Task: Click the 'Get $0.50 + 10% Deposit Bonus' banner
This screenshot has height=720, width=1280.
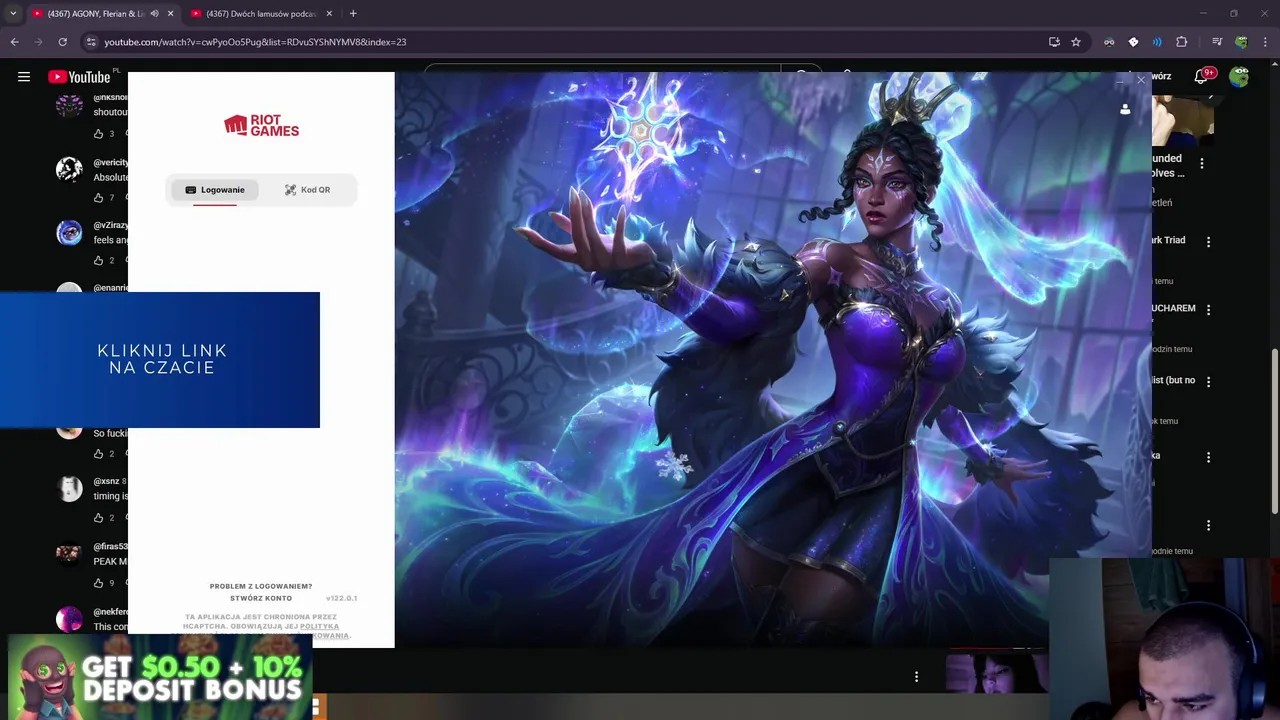Action: tap(160, 677)
